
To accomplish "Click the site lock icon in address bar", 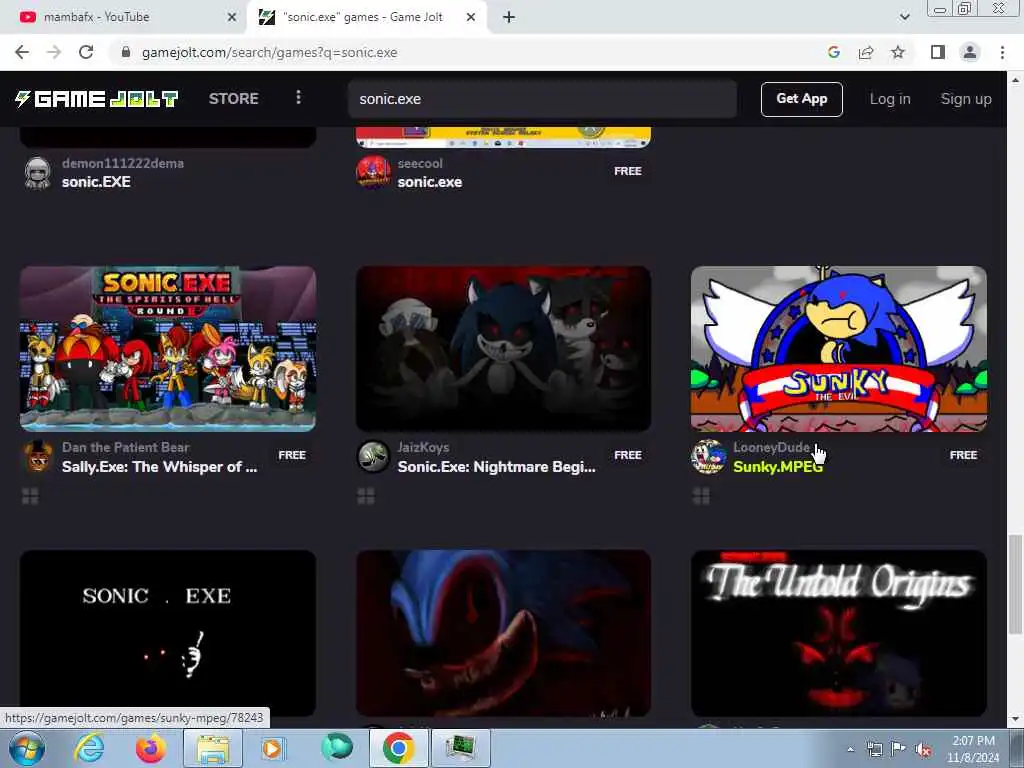I will click(x=126, y=52).
